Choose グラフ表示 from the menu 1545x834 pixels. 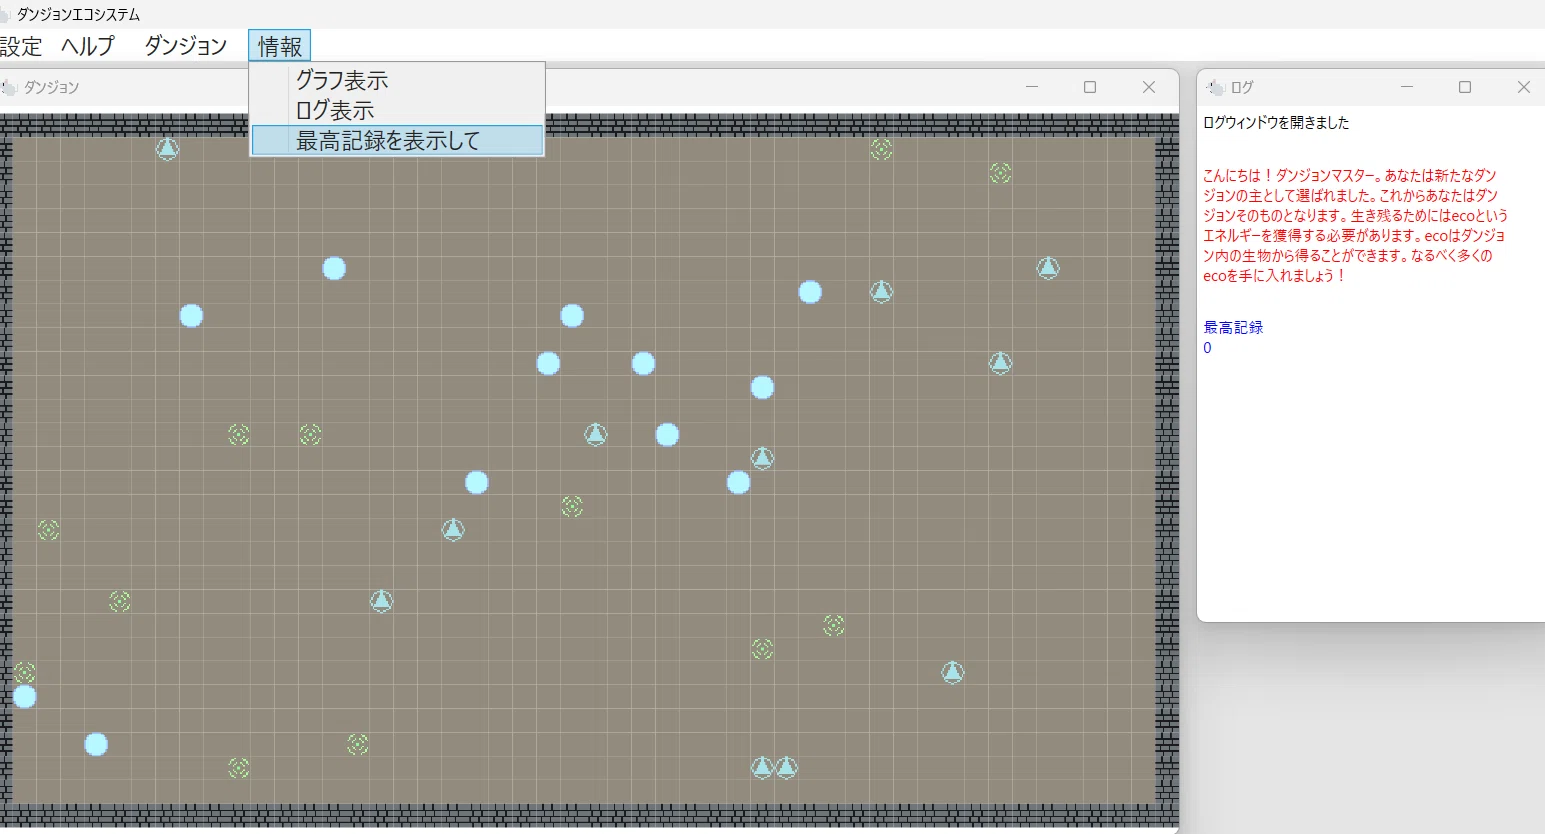(x=397, y=80)
